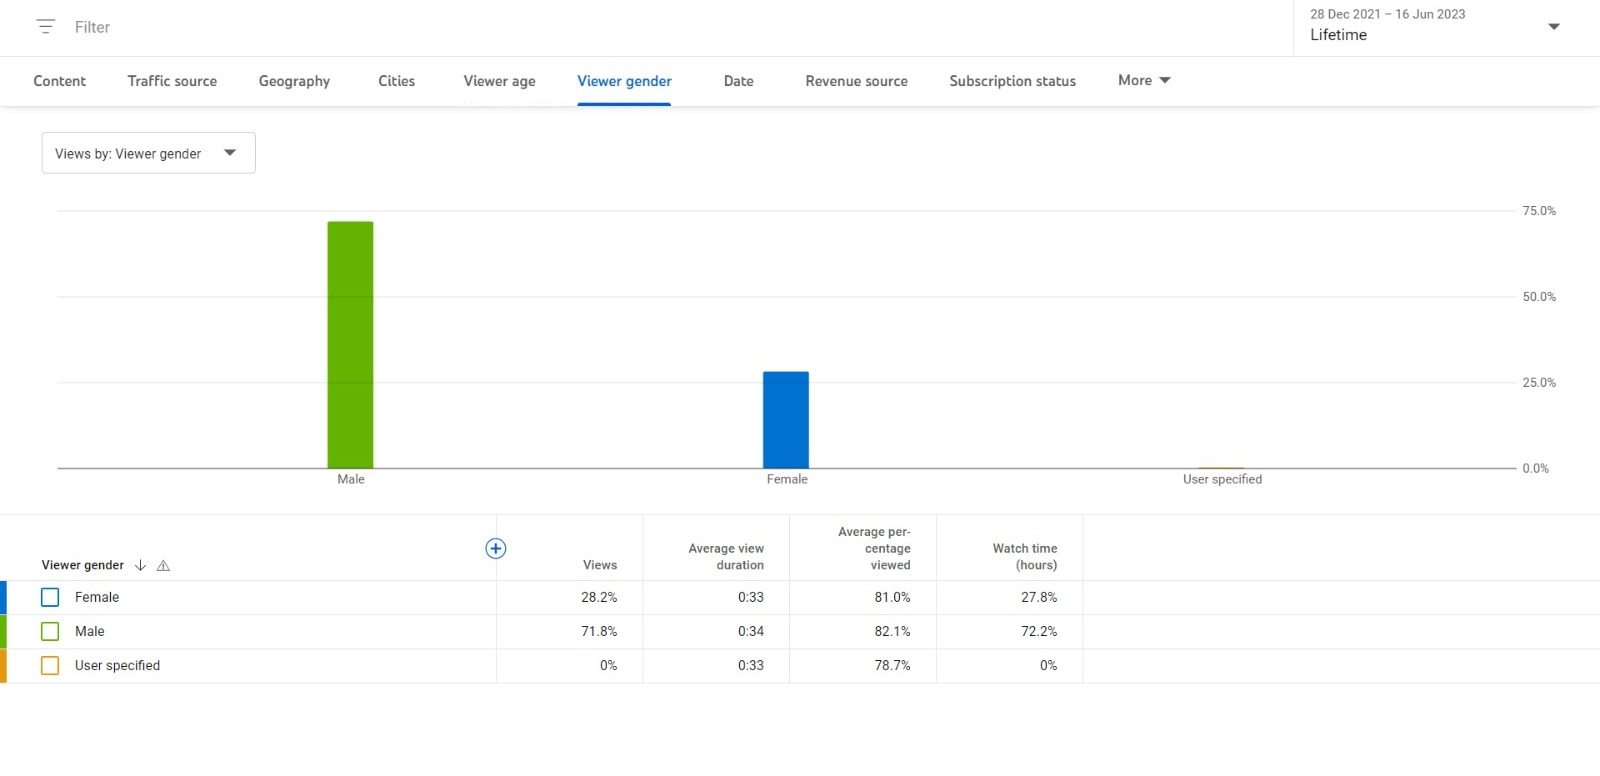The width and height of the screenshot is (1600, 776).
Task: Select the Viewer gender tab
Action: pyautogui.click(x=624, y=81)
